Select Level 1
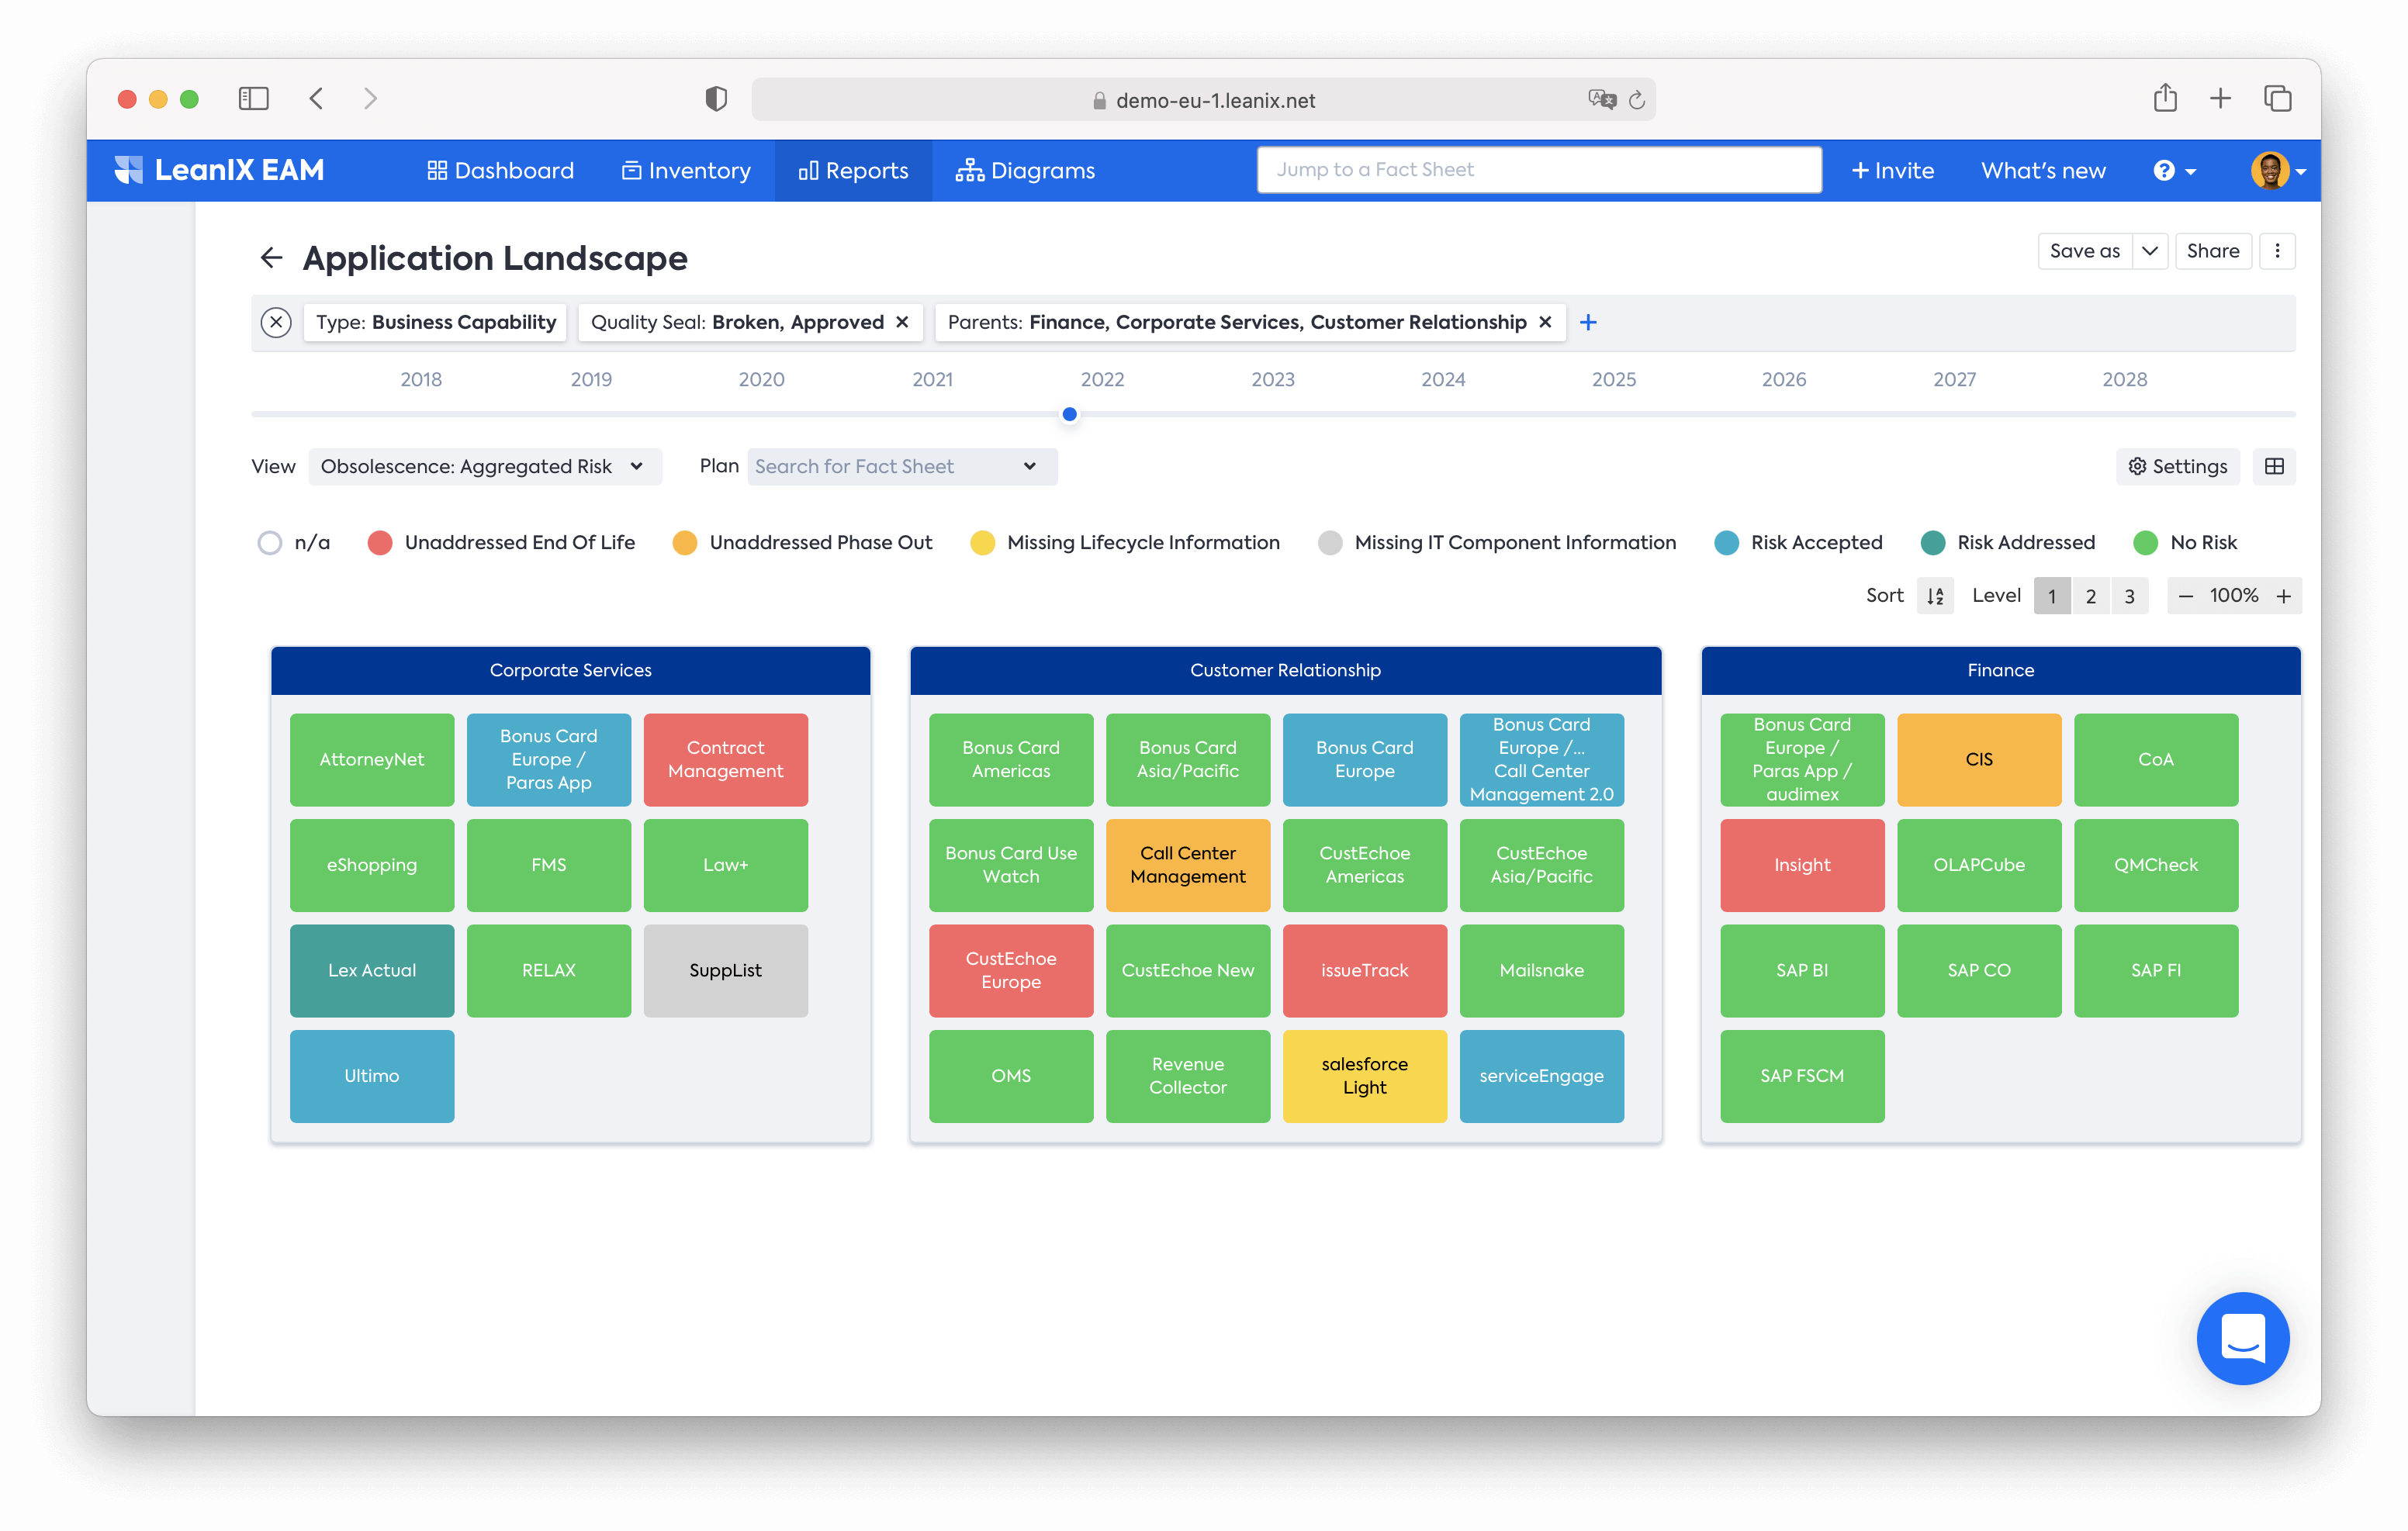The height and width of the screenshot is (1531, 2408). pyautogui.click(x=2051, y=596)
